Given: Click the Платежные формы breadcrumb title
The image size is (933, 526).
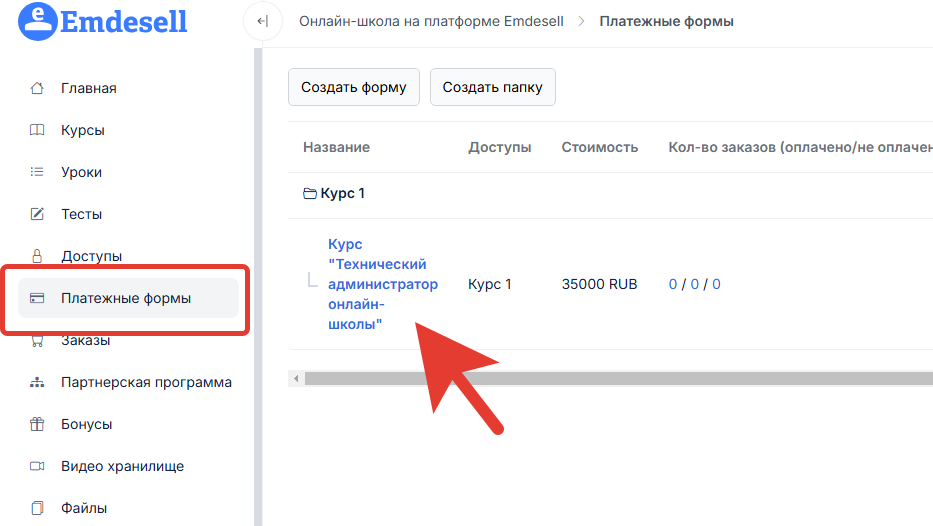Looking at the screenshot, I should click(666, 21).
